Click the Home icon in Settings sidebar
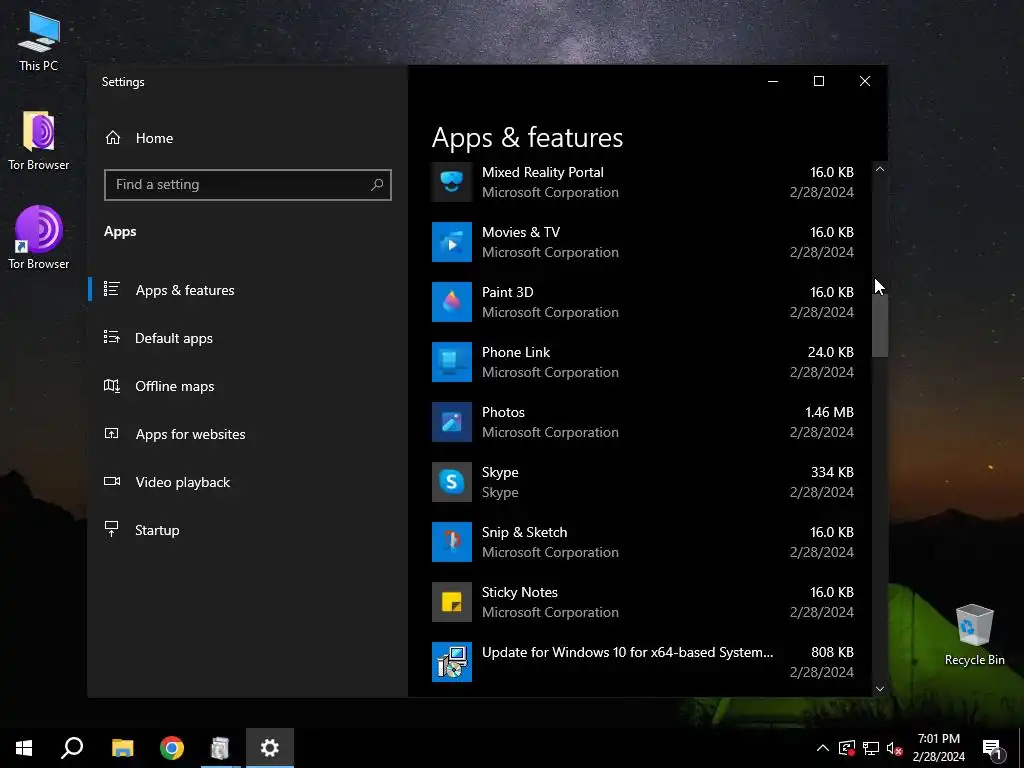The width and height of the screenshot is (1024, 768). 113,138
